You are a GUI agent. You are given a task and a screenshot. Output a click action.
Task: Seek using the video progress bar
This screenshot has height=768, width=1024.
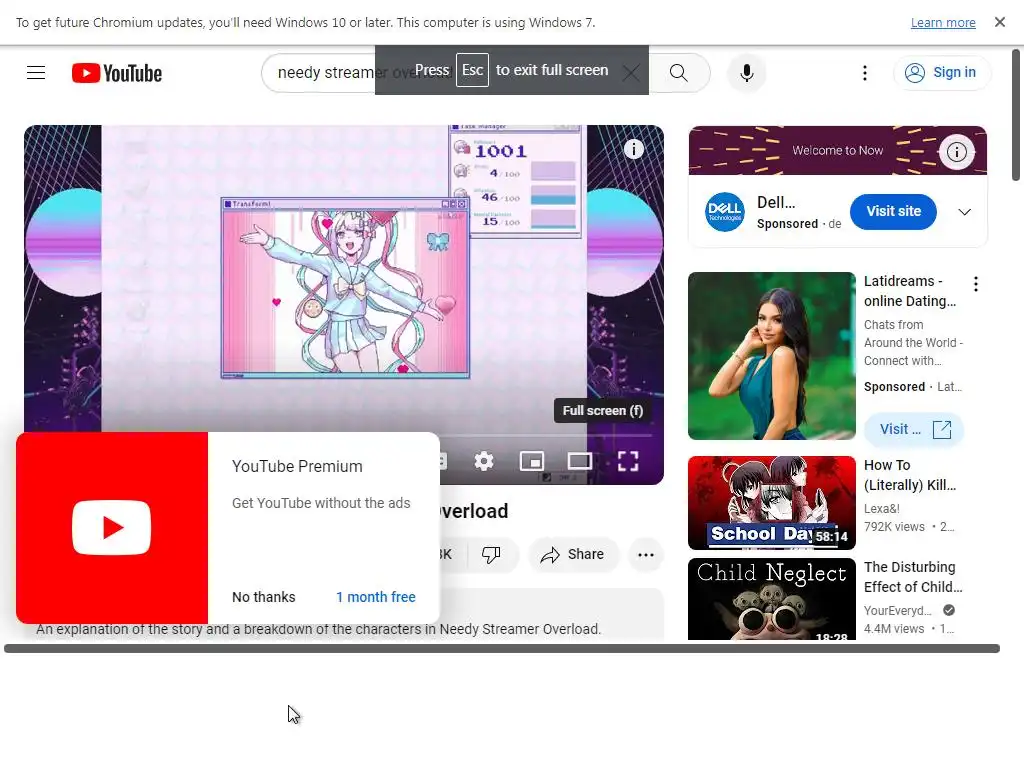point(546,435)
